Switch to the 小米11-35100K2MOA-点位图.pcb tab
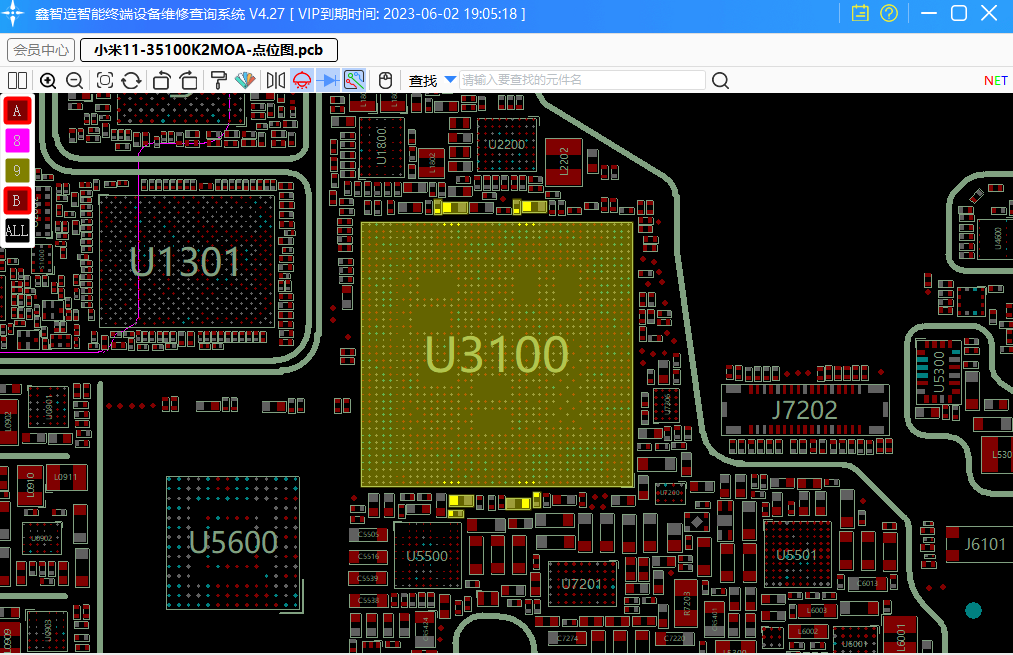Viewport: 1013px width, 655px height. coord(208,50)
